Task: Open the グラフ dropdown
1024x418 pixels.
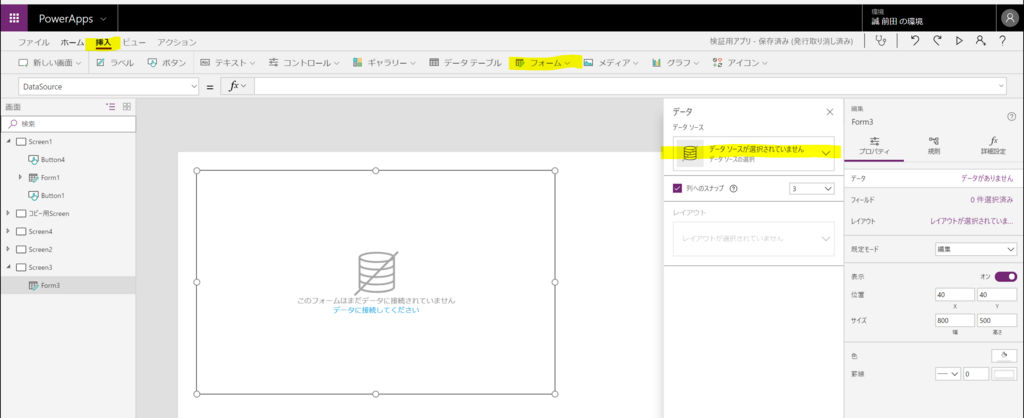Action: pyautogui.click(x=675, y=63)
